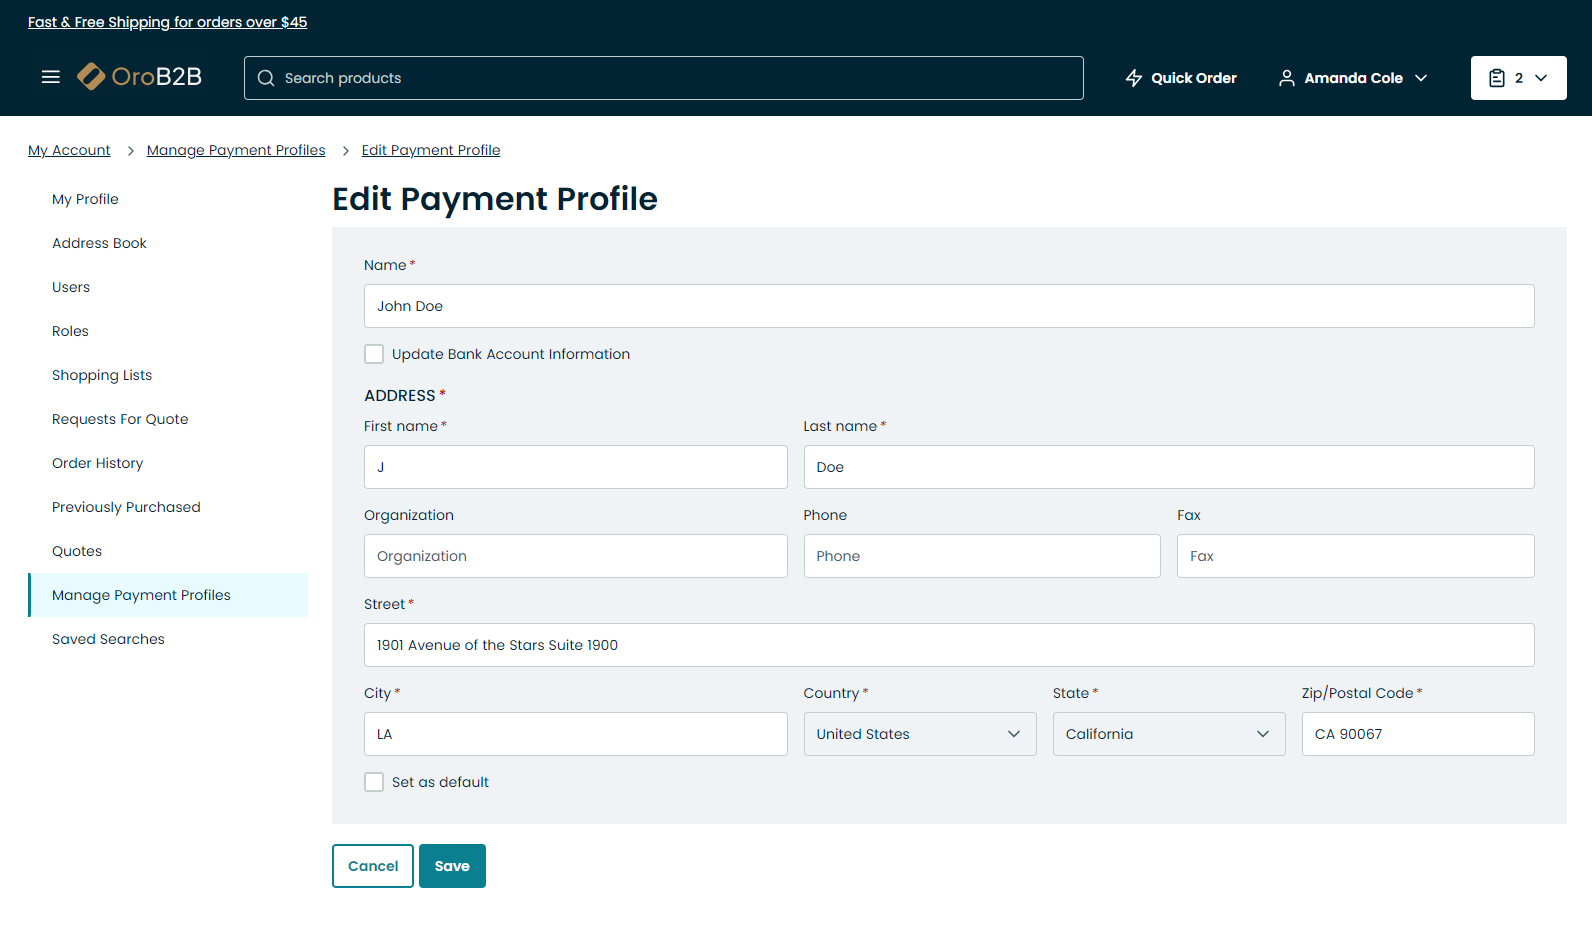This screenshot has height=941, width=1592.
Task: Select Saved Searches sidebar item
Action: click(x=108, y=639)
